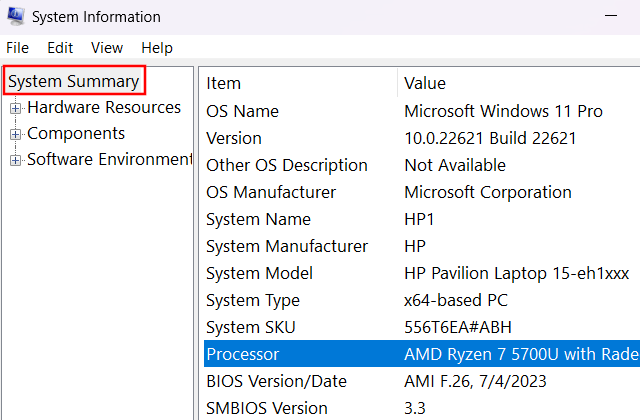The image size is (640, 420).
Task: Open the File menu
Action: [x=18, y=48]
